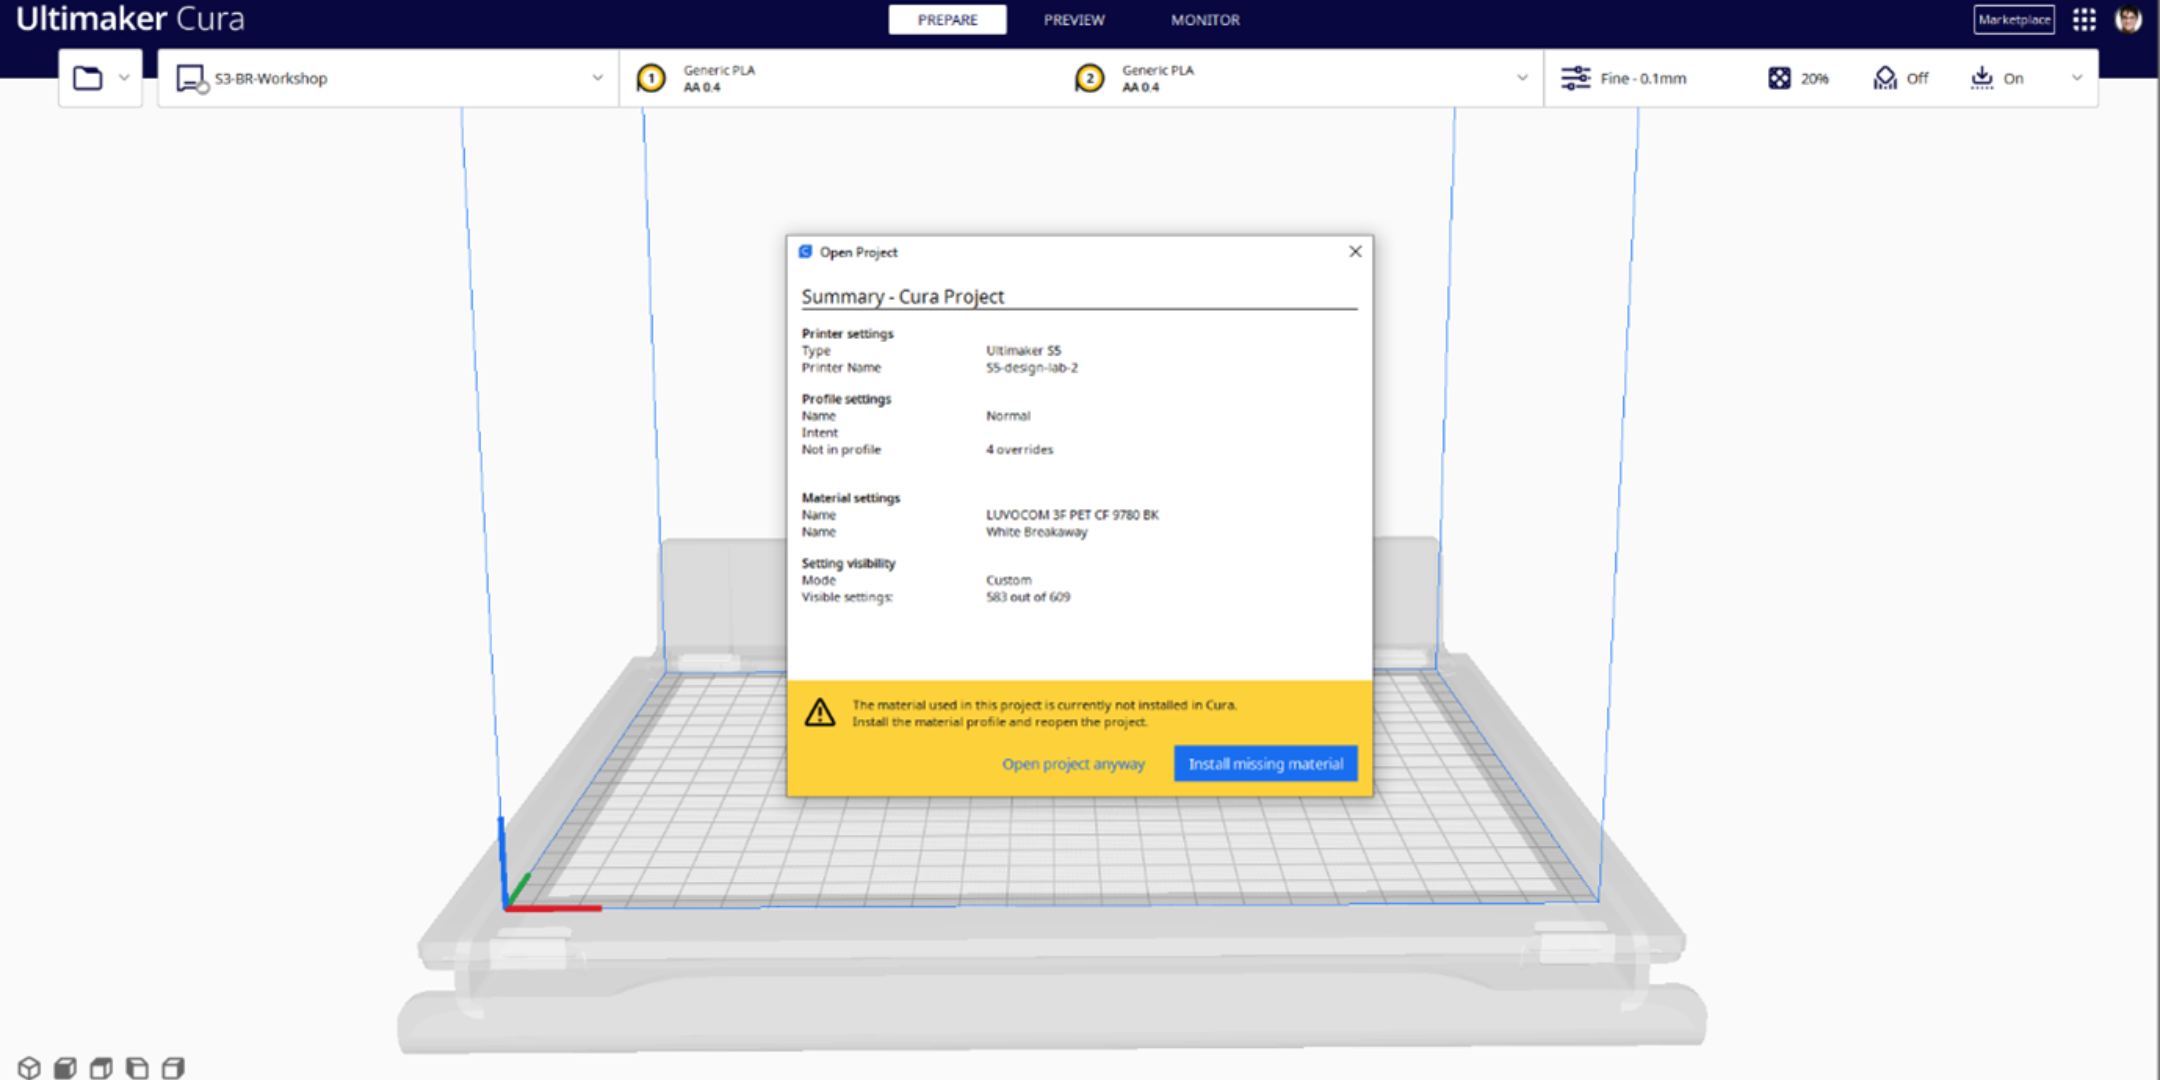Click the S3-BR-Workshop printer icon
The height and width of the screenshot is (1080, 2160).
click(x=190, y=79)
